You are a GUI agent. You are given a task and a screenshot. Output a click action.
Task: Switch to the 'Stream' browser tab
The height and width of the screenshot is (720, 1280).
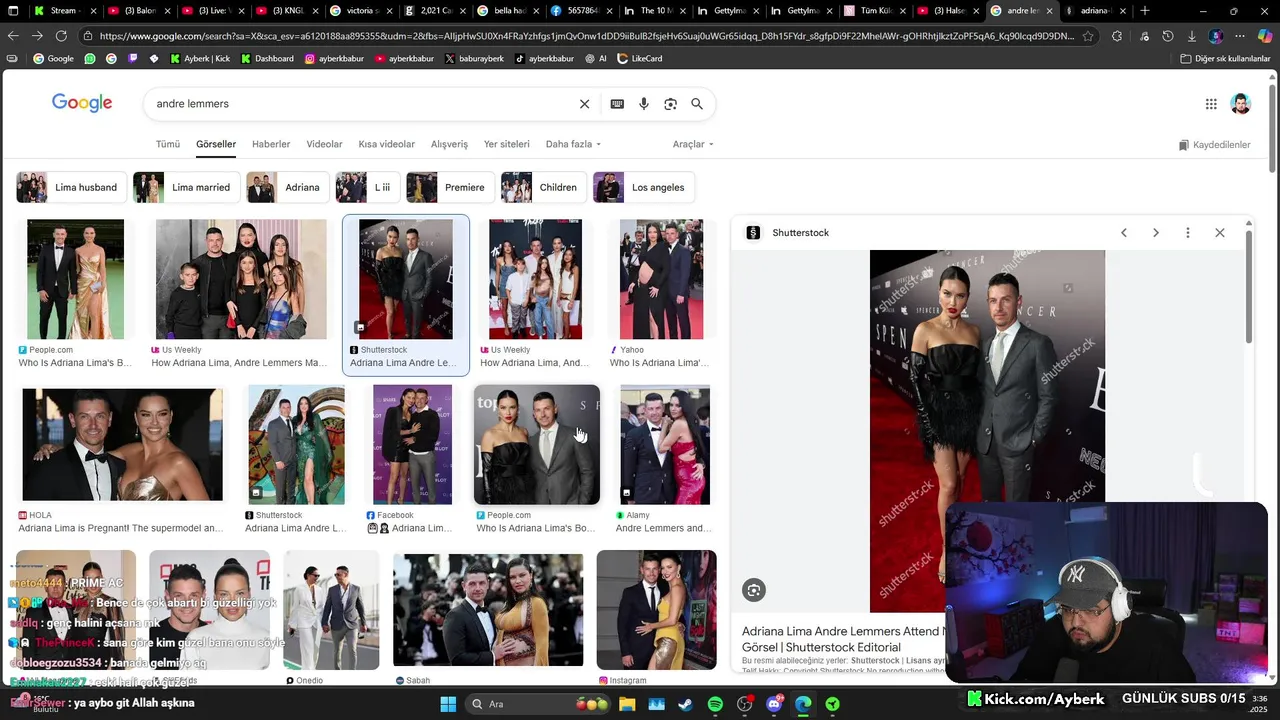coord(63,11)
